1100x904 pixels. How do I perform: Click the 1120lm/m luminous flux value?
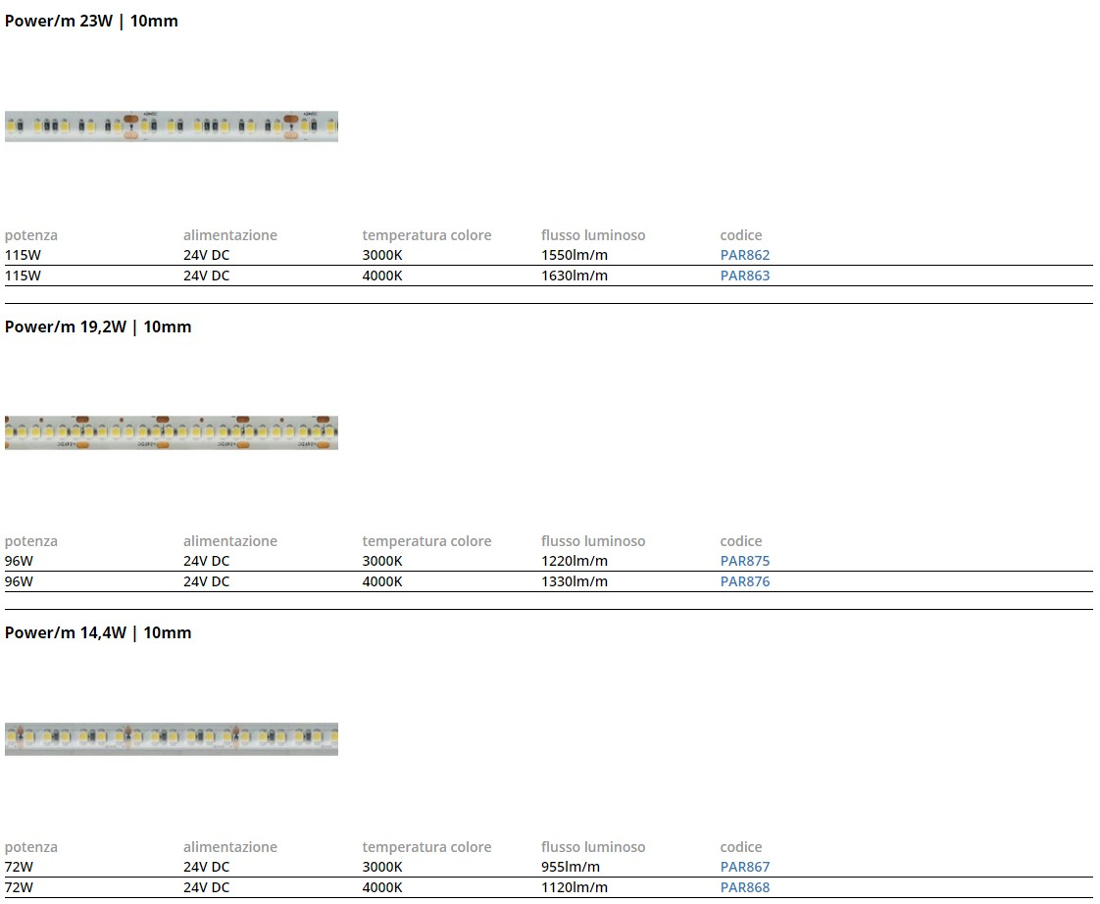pyautogui.click(x=574, y=887)
